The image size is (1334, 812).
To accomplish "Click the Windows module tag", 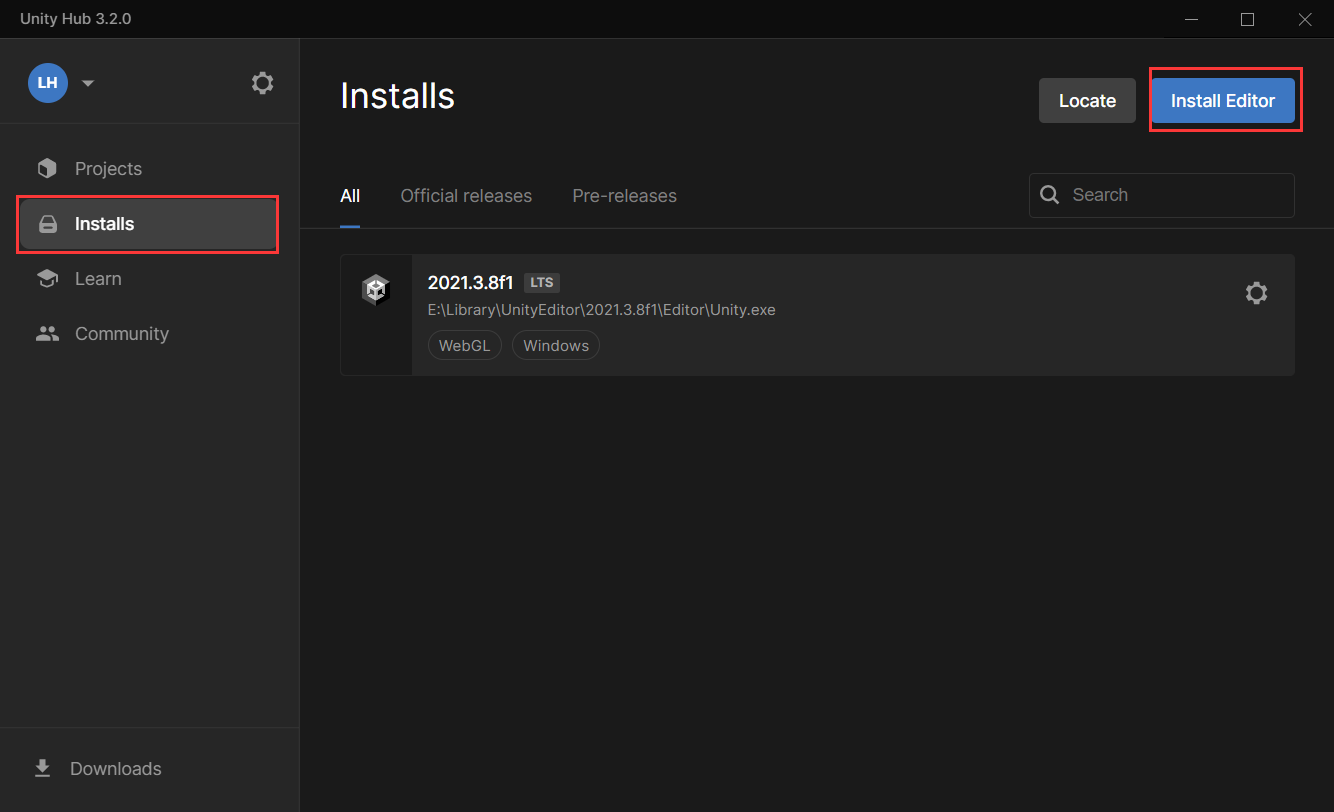I will coord(556,345).
